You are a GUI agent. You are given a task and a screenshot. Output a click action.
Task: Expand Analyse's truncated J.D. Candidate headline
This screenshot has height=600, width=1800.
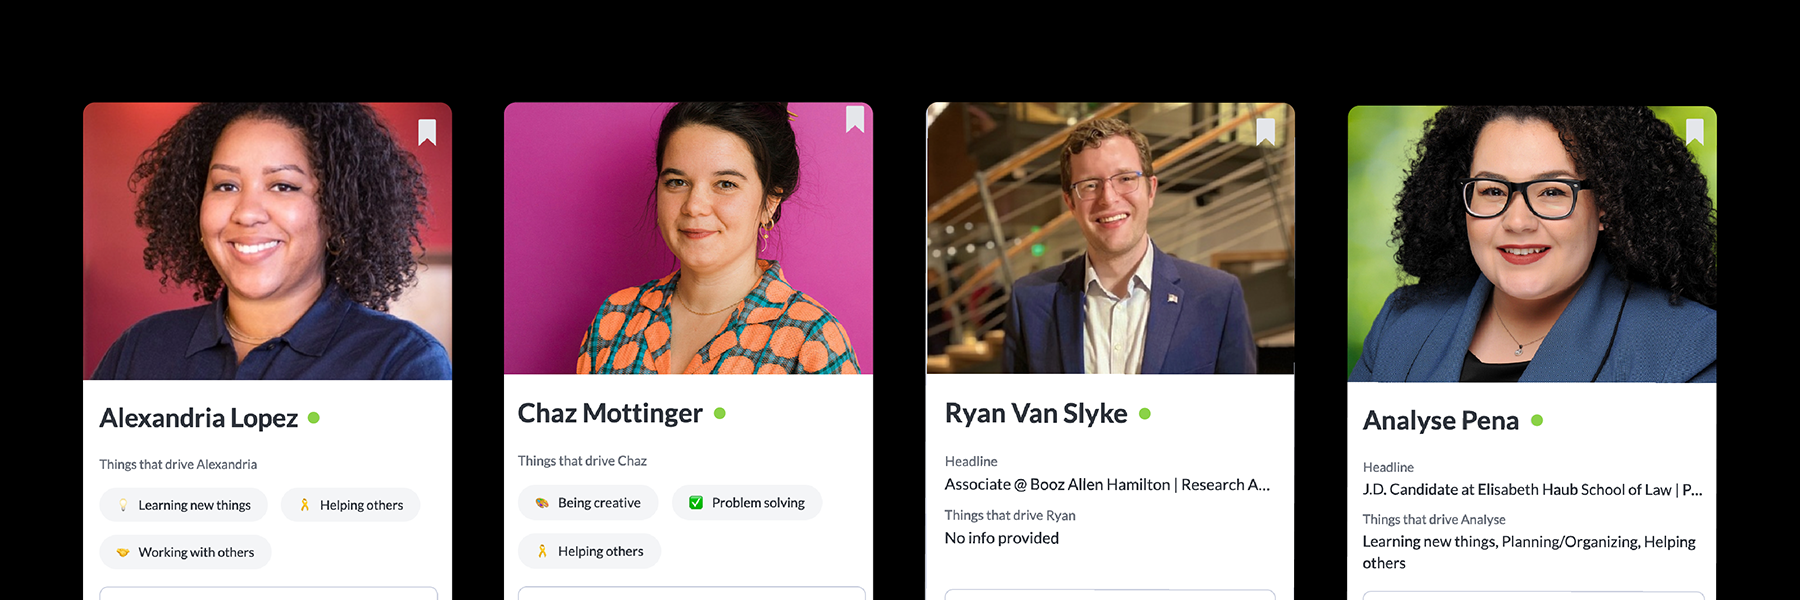pos(1532,490)
